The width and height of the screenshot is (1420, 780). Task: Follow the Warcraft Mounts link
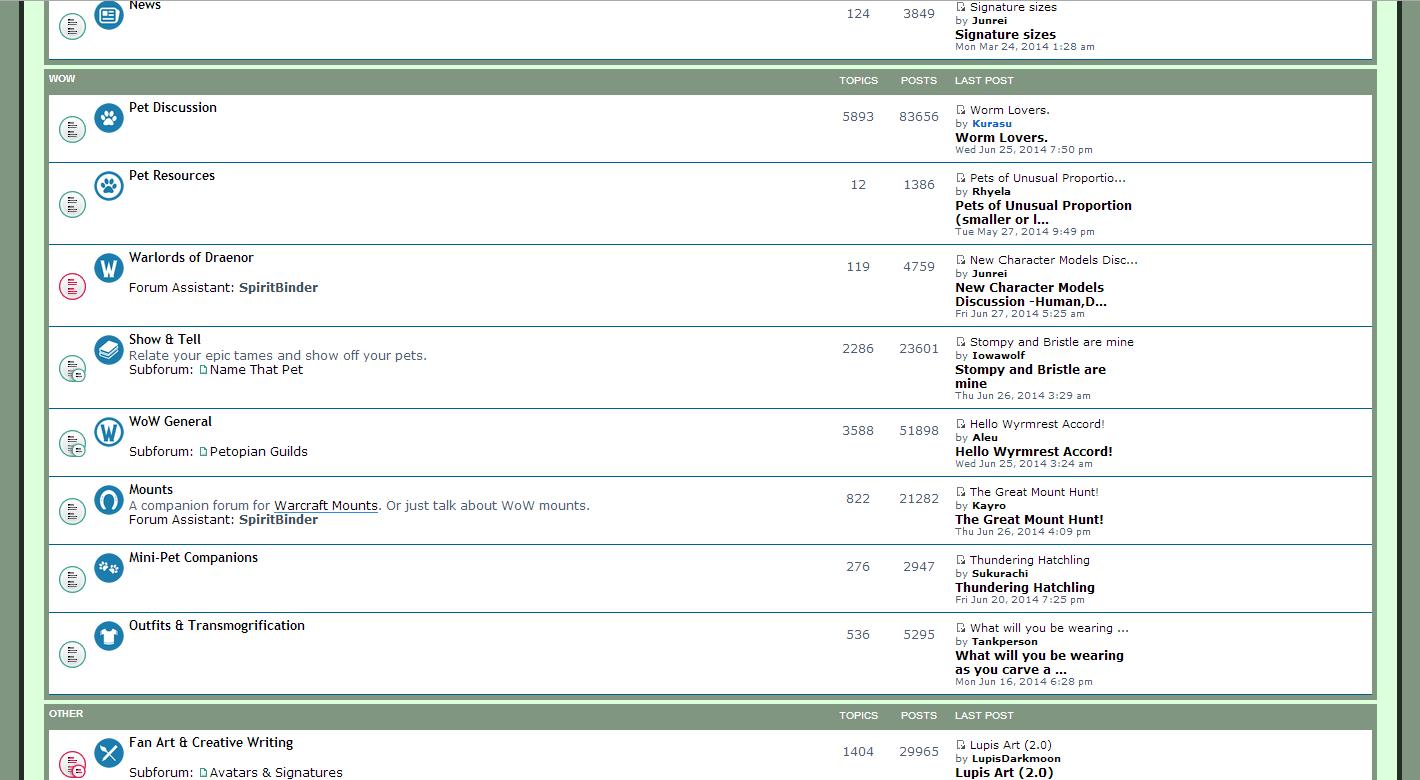[326, 506]
